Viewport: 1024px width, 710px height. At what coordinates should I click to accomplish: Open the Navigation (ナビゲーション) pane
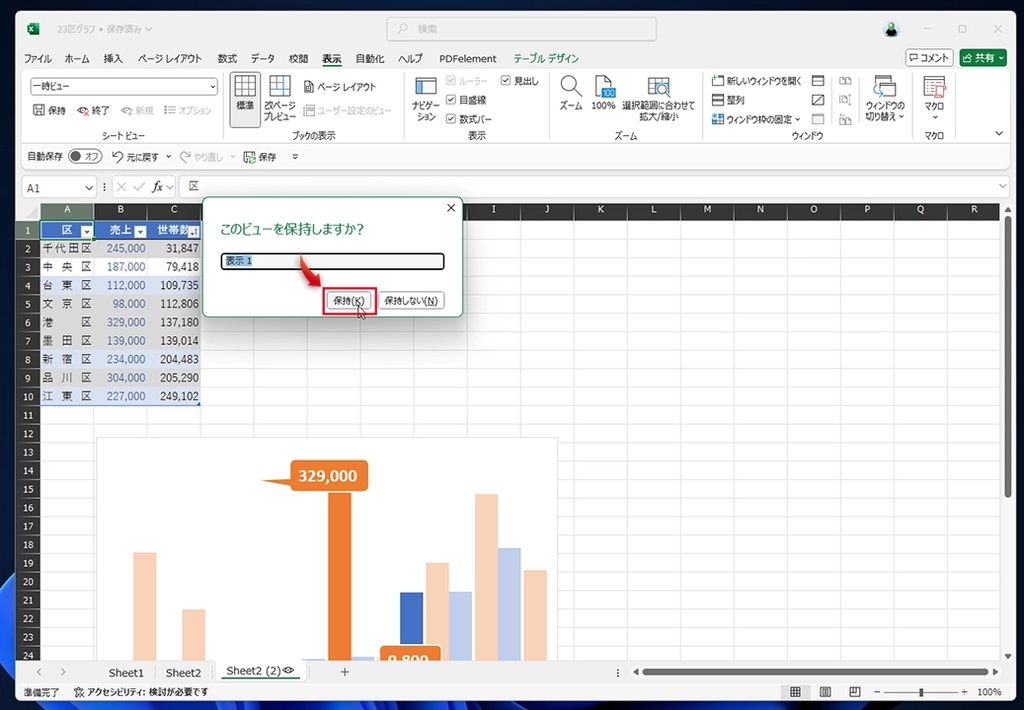pos(426,99)
